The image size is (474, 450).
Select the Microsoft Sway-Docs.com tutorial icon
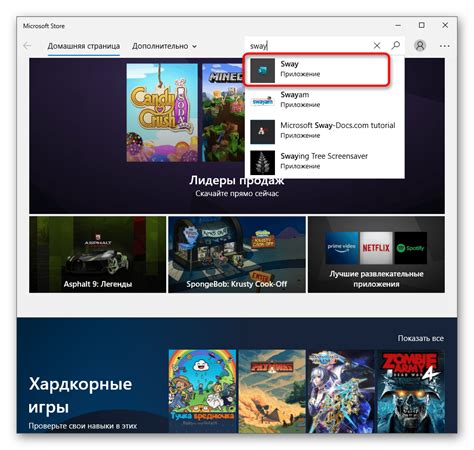263,132
